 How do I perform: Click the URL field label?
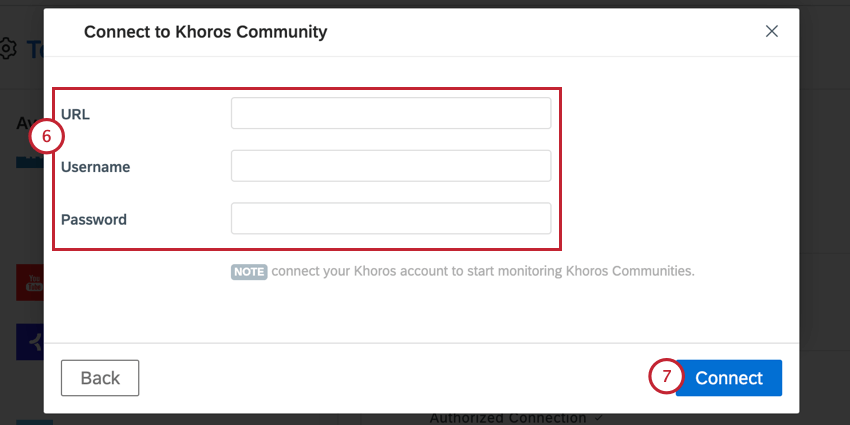pos(75,114)
